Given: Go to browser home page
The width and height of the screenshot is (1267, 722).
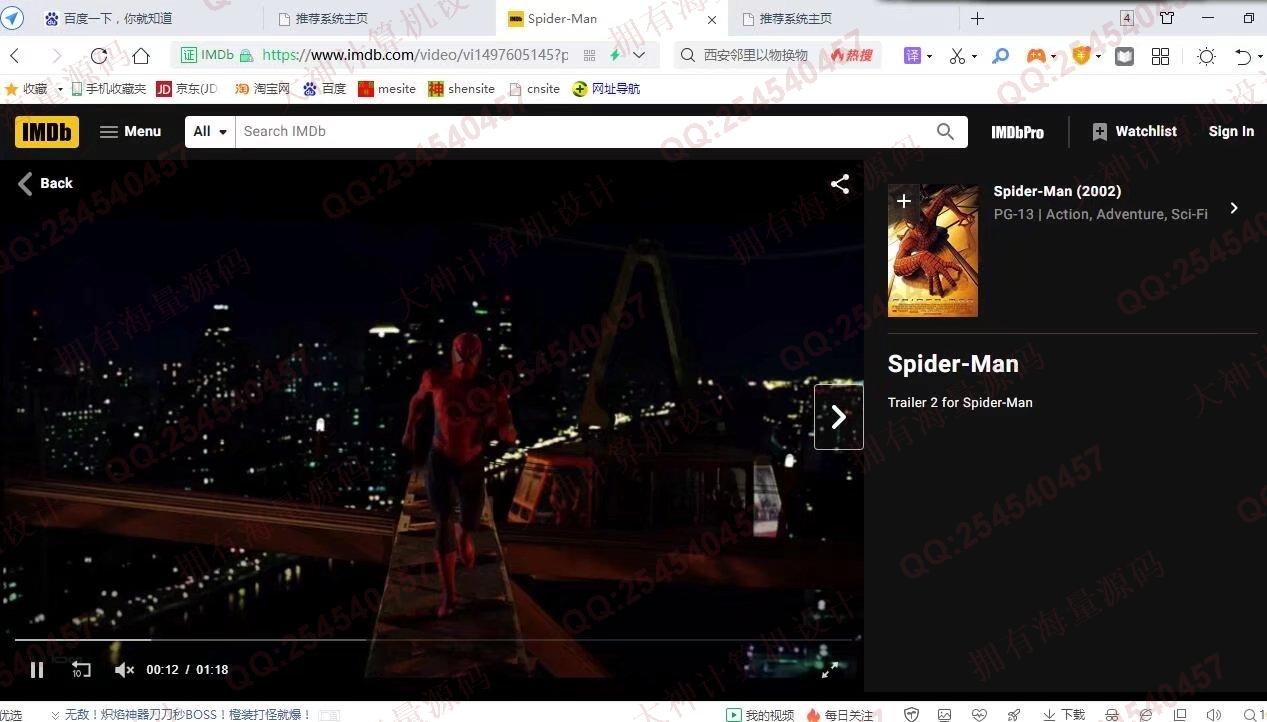Looking at the screenshot, I should [x=141, y=55].
